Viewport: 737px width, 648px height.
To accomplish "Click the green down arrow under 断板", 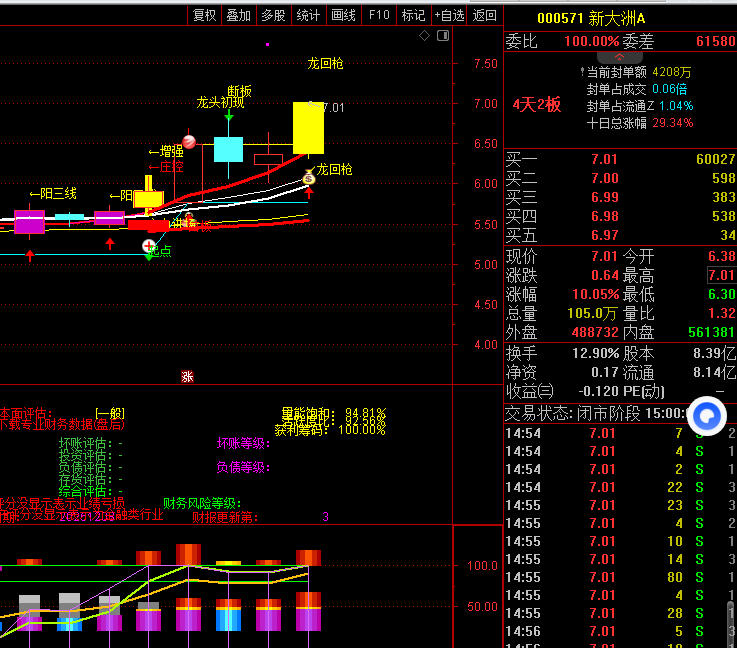I will (229, 117).
